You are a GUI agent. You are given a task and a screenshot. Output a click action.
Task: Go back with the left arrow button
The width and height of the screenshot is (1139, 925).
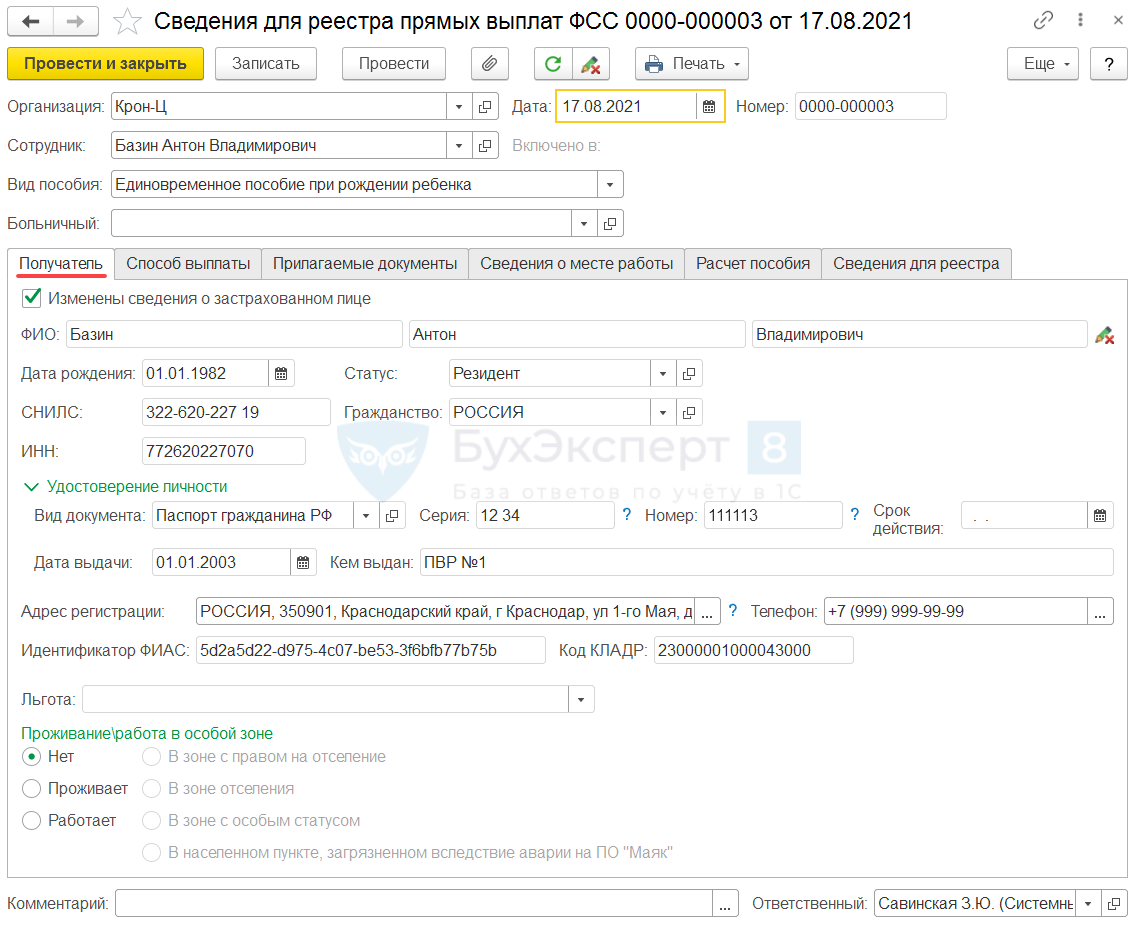pyautogui.click(x=31, y=22)
